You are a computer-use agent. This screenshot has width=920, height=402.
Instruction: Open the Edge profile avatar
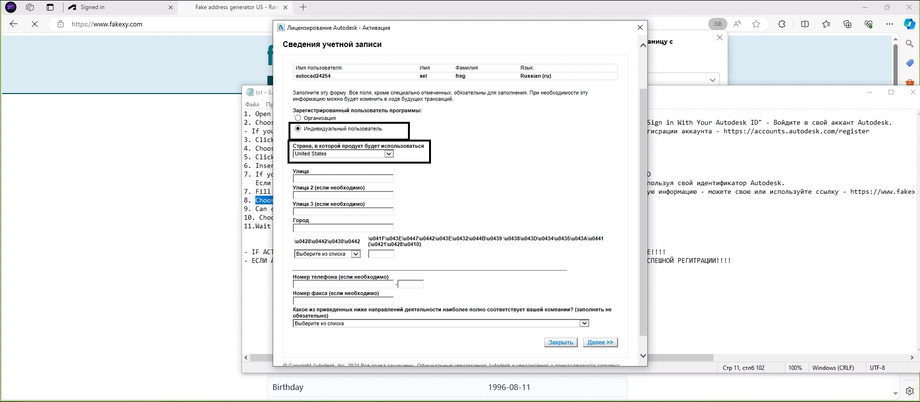click(x=11, y=8)
